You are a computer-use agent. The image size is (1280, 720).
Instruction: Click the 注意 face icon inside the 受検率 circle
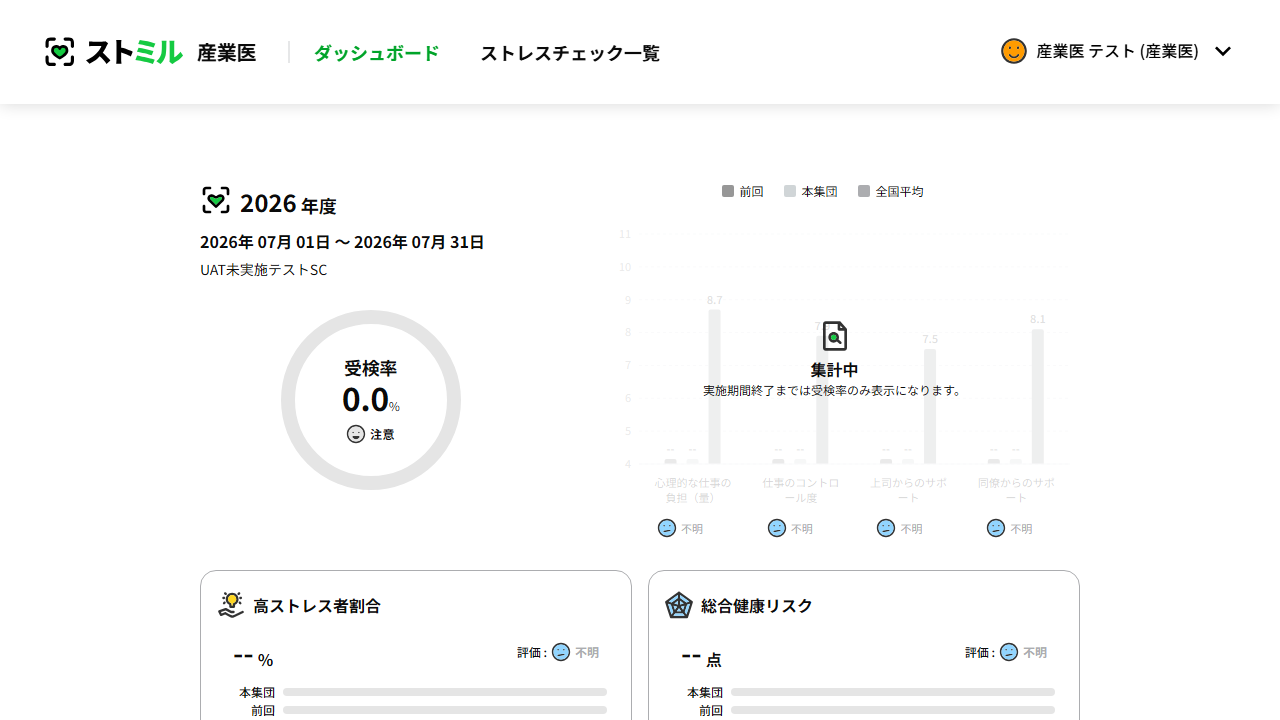[356, 434]
